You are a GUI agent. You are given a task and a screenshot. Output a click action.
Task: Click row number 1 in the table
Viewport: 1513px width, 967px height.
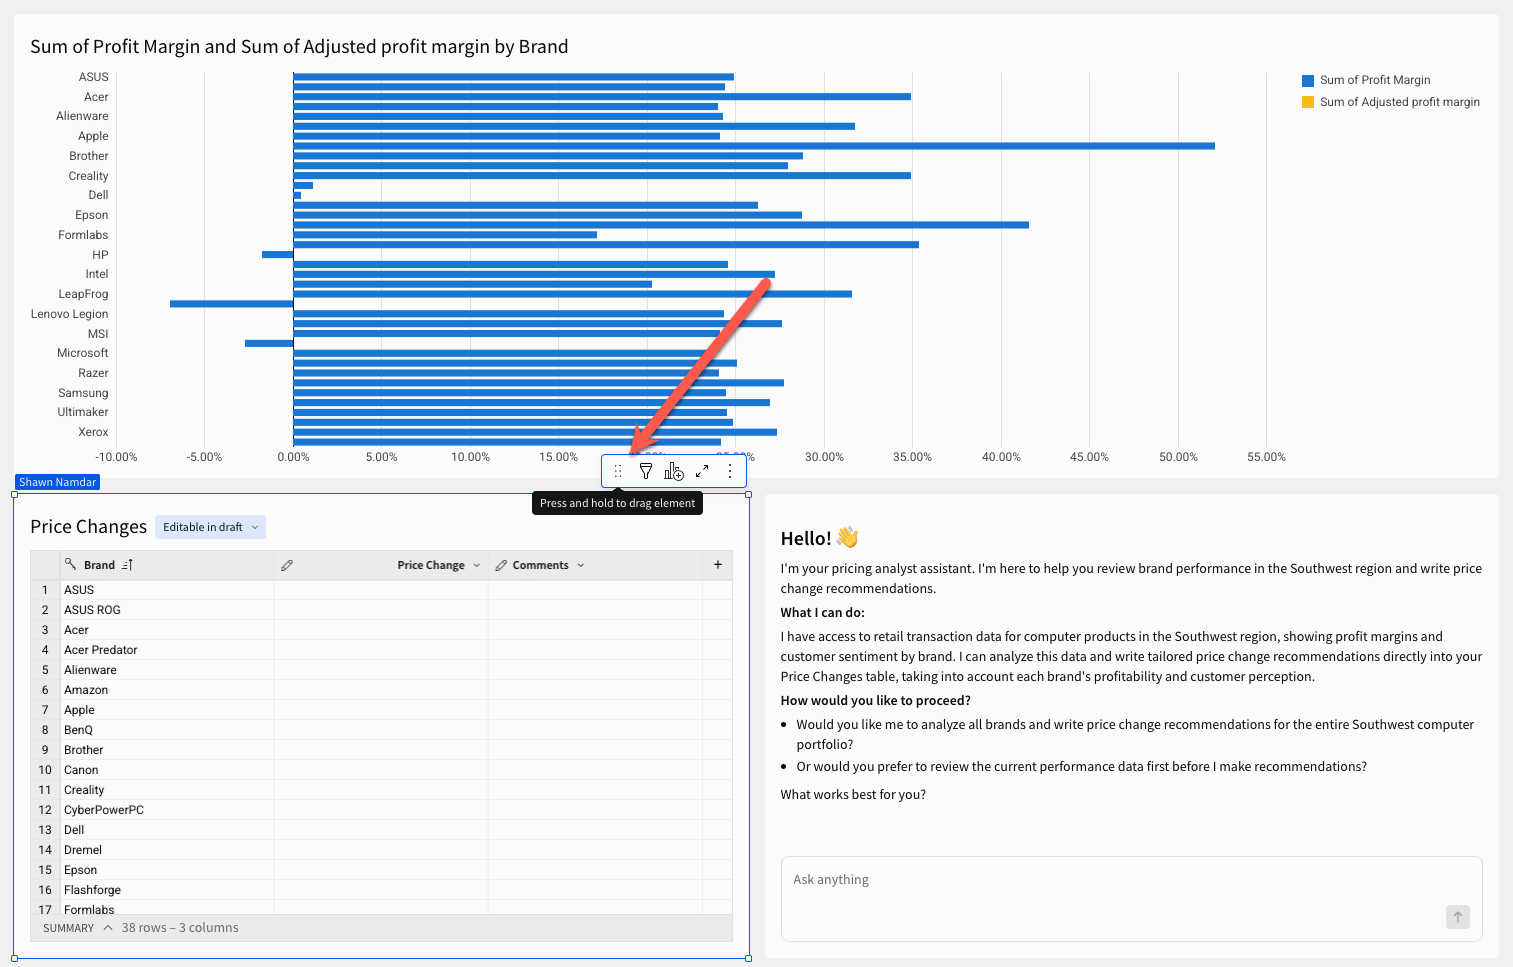point(45,590)
